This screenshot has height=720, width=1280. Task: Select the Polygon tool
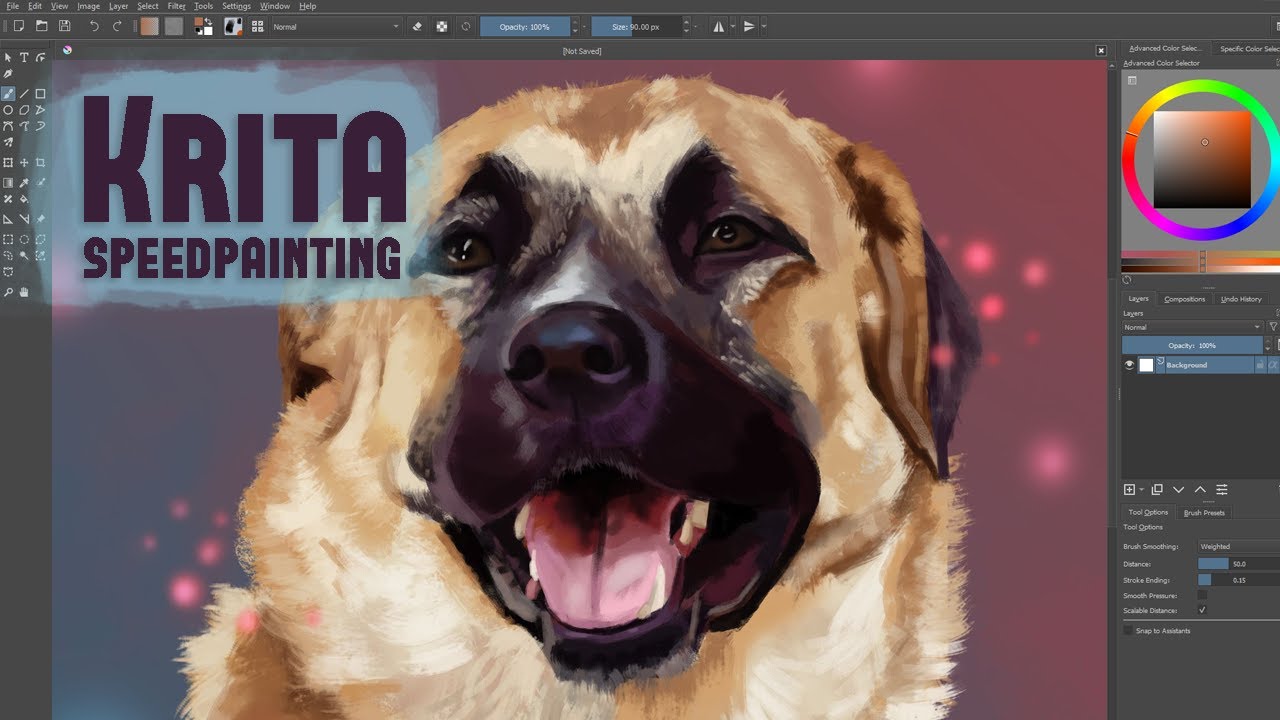24,110
